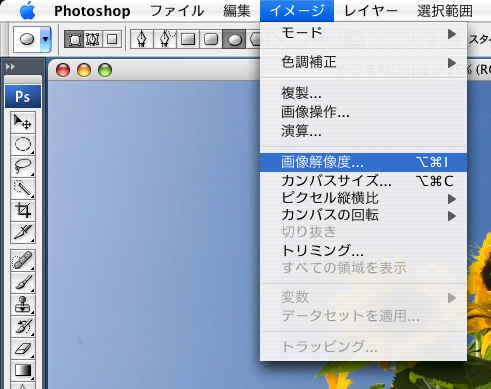Select the Magic Wand tool

click(x=23, y=188)
